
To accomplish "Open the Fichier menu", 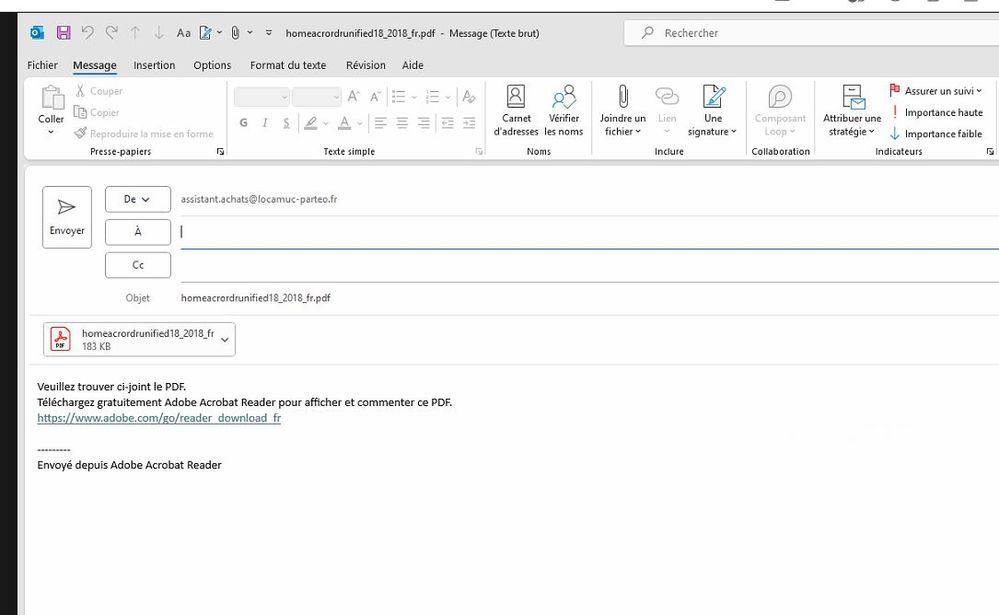I will [42, 65].
